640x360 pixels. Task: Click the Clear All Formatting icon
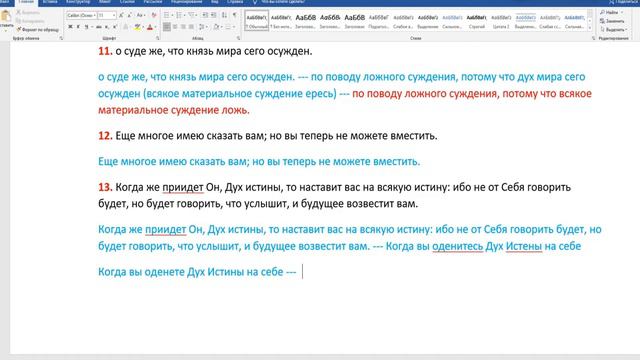point(154,15)
